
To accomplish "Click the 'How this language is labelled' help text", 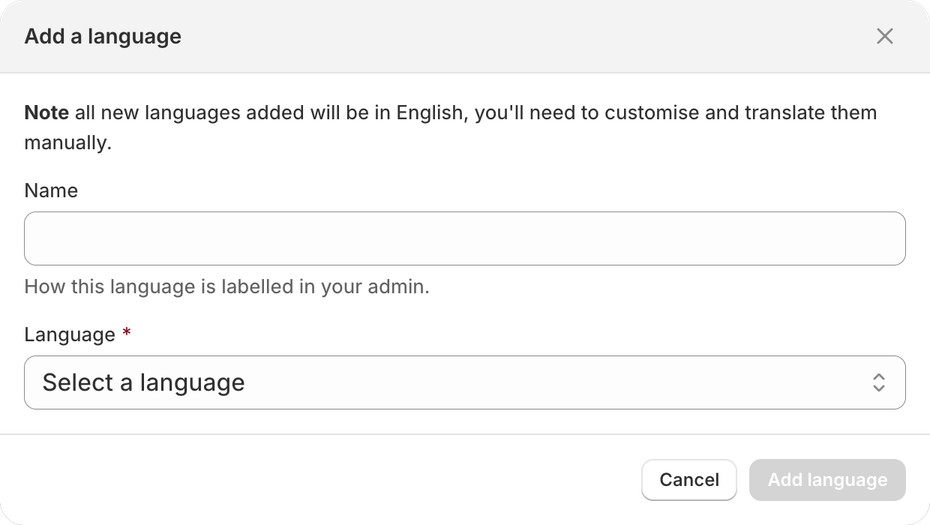I will (227, 287).
